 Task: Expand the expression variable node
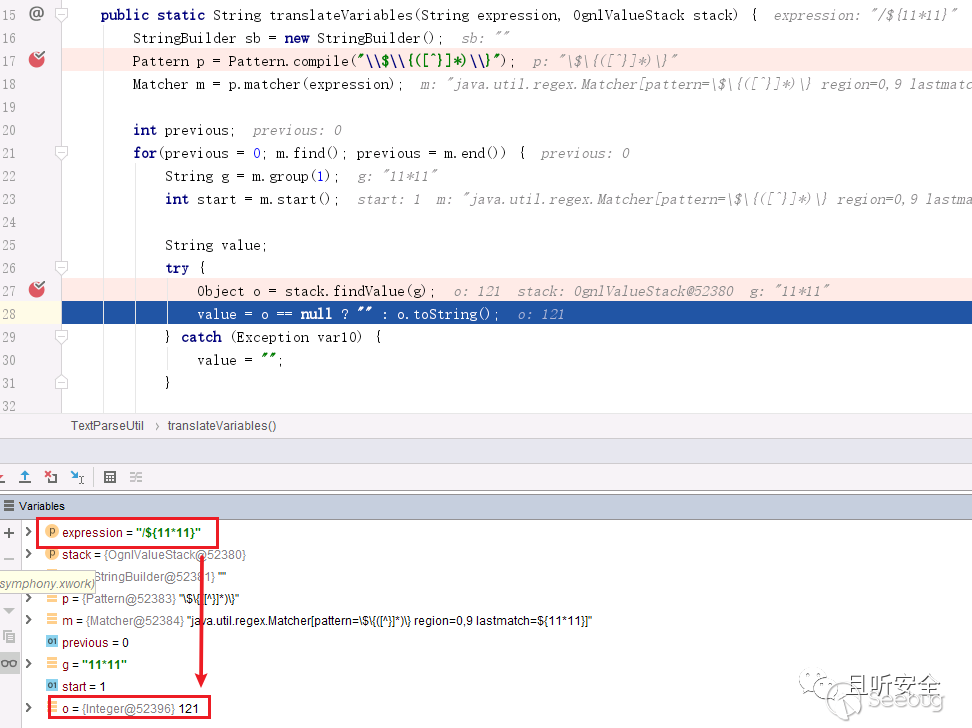tap(29, 532)
